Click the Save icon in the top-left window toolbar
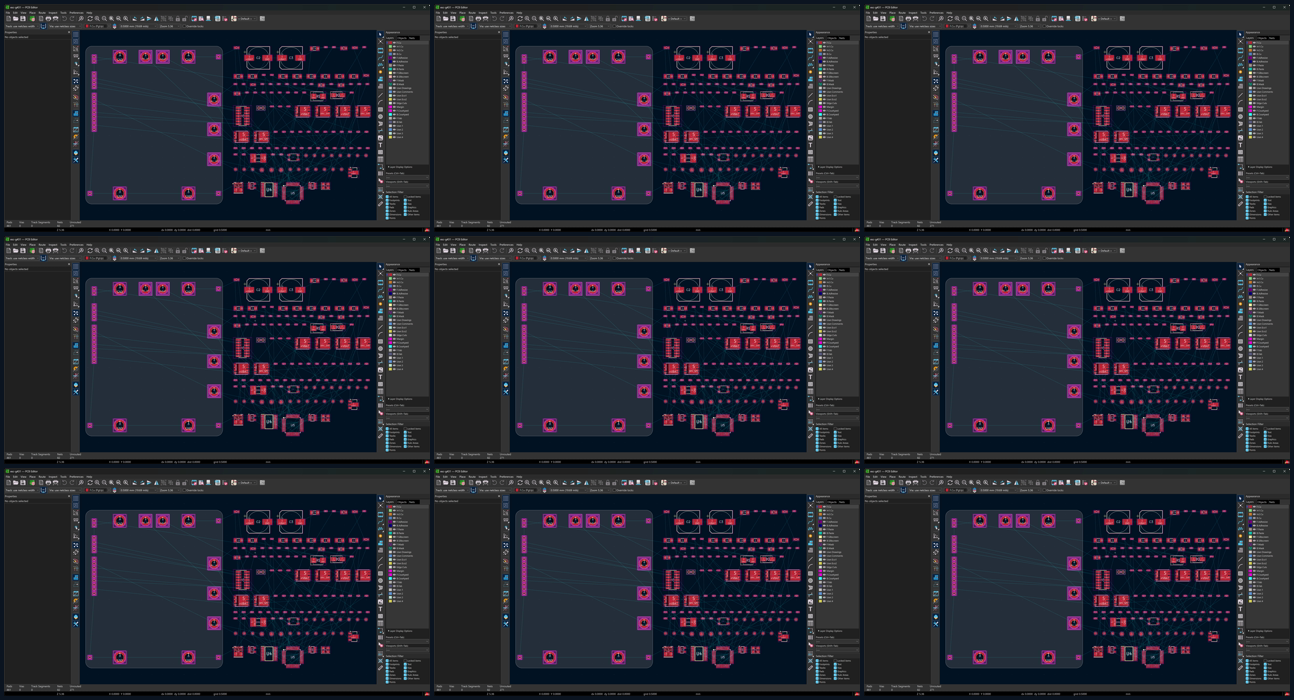 coord(22,18)
